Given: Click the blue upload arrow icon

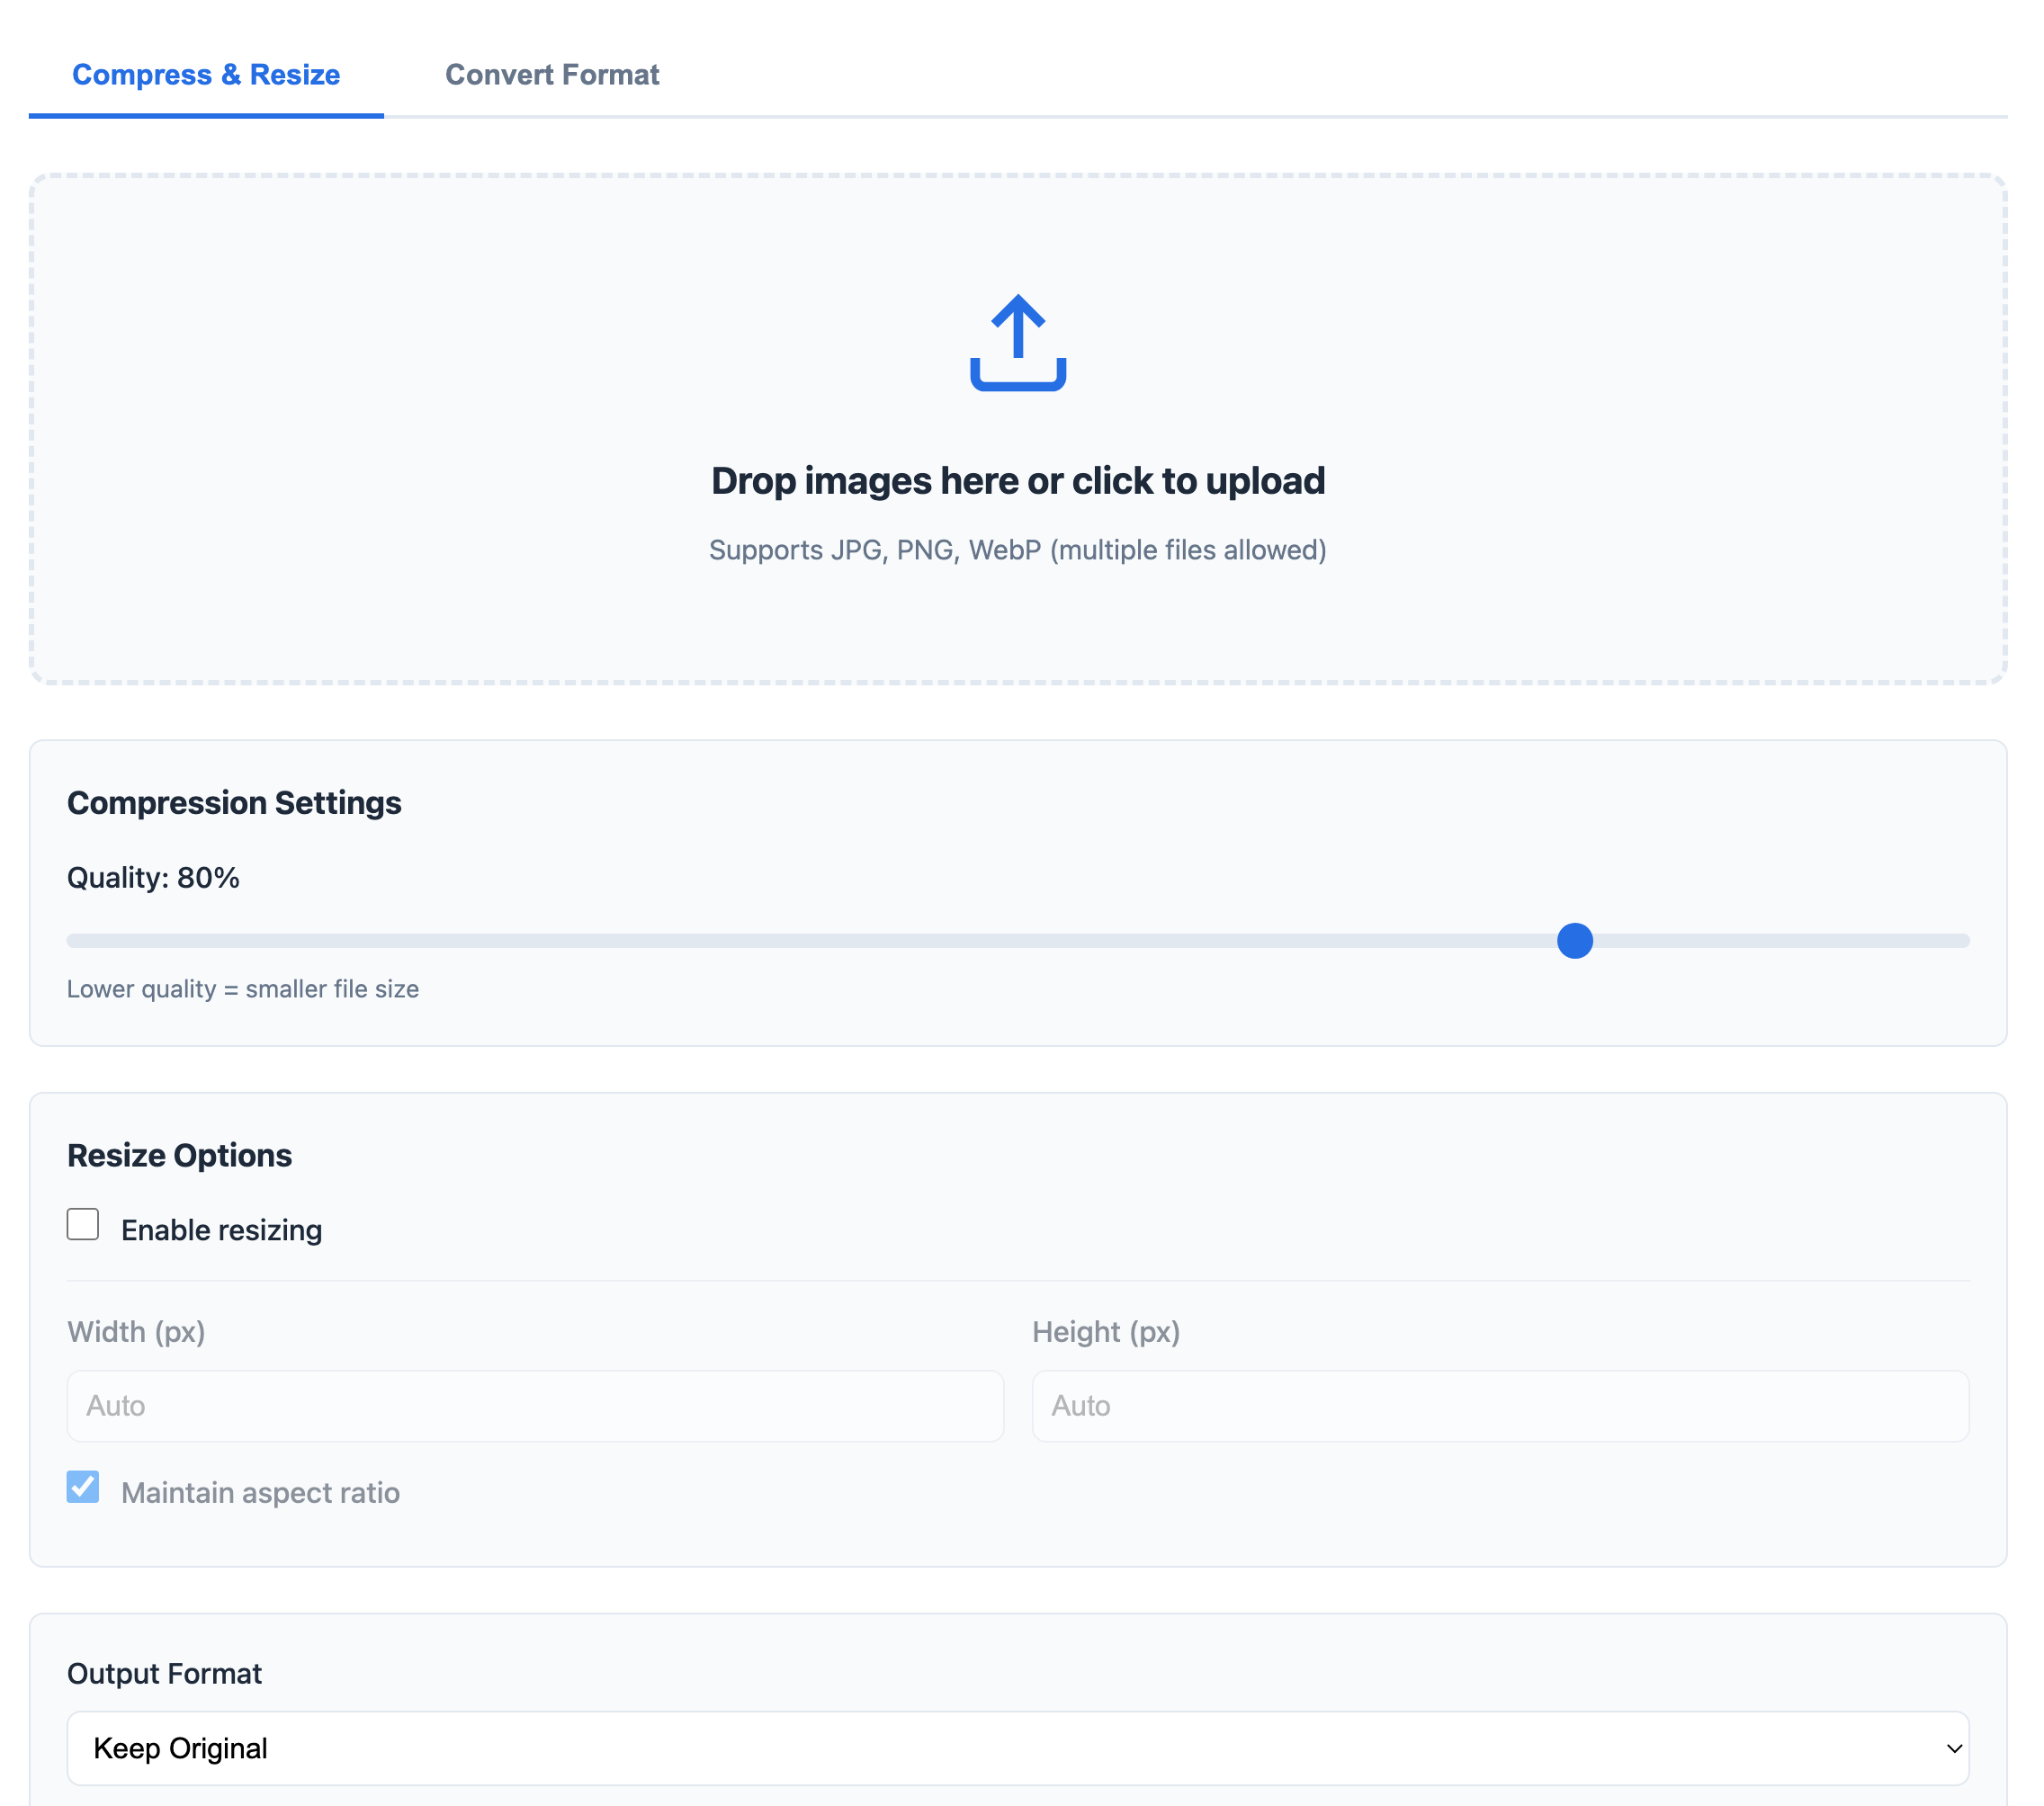Looking at the screenshot, I should click(x=1017, y=342).
